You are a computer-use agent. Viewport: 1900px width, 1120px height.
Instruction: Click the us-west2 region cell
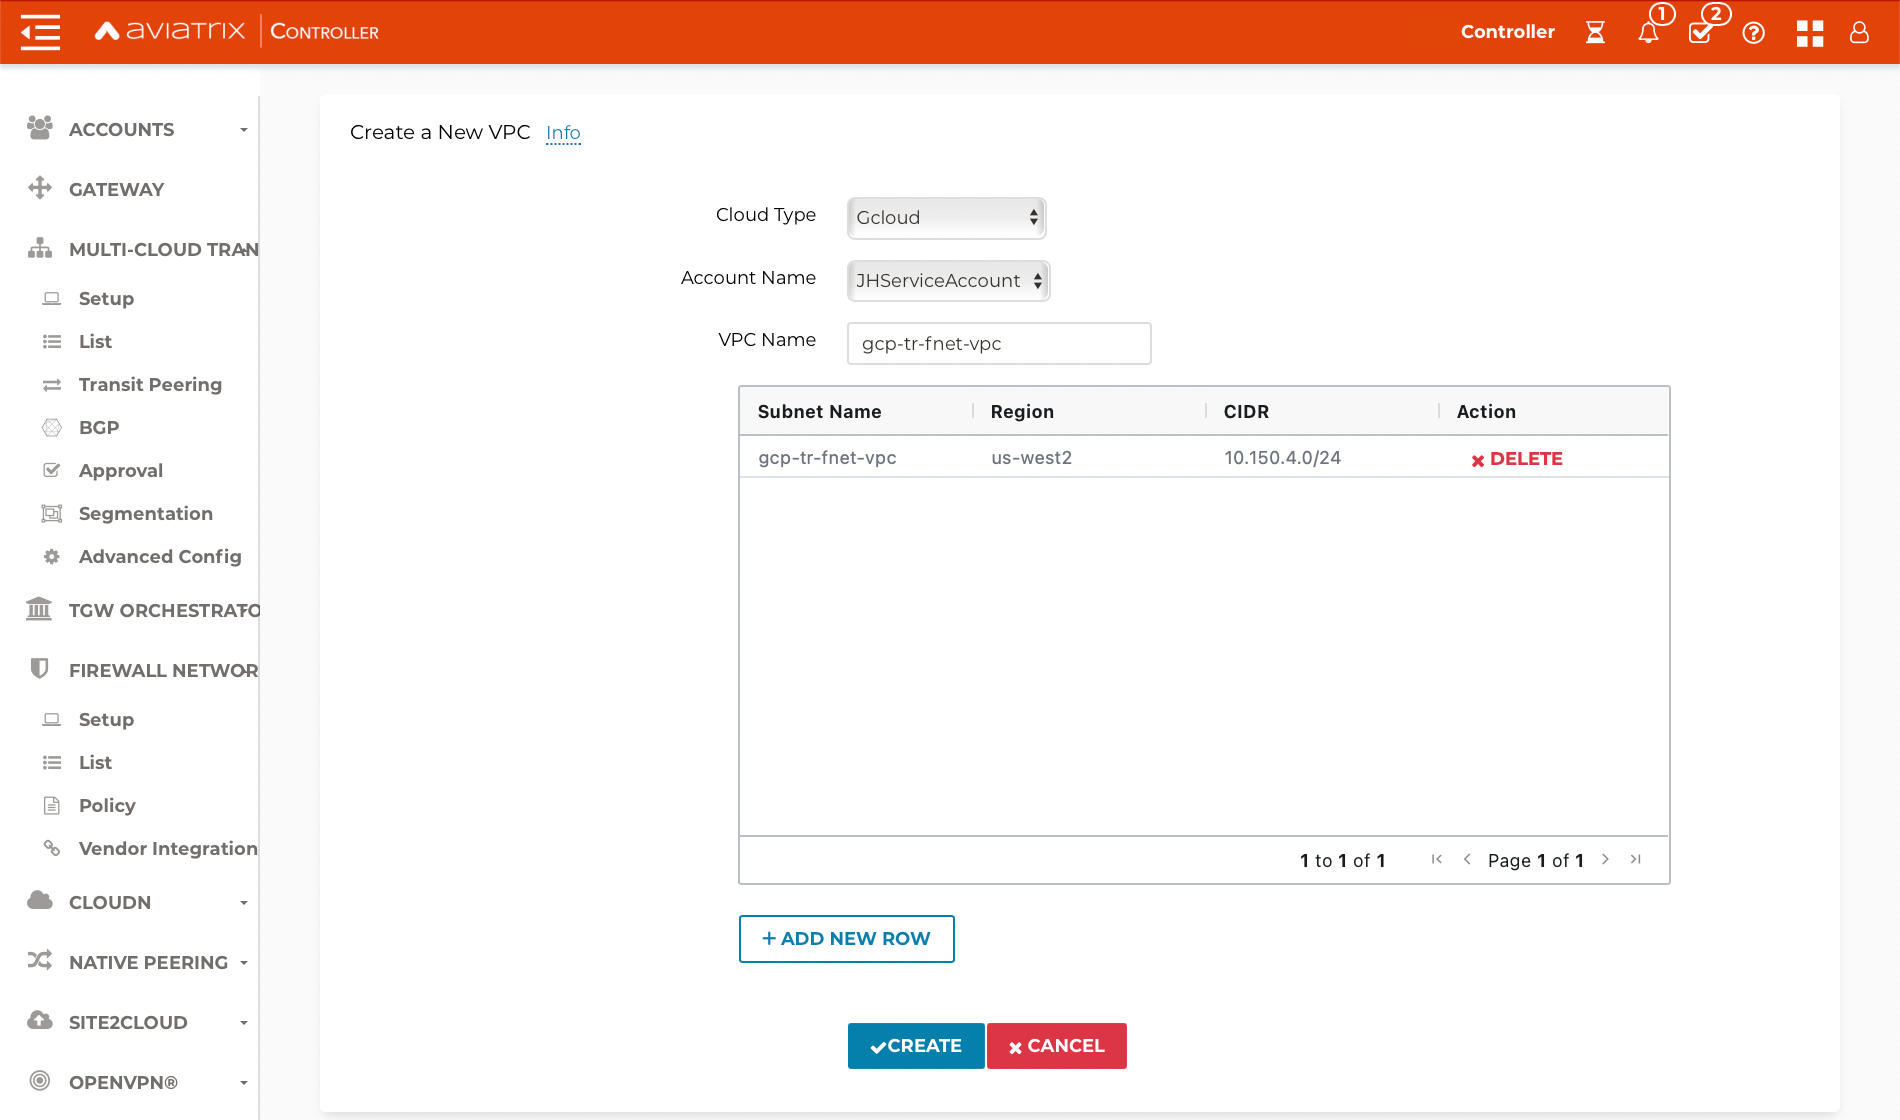[x=1031, y=458]
